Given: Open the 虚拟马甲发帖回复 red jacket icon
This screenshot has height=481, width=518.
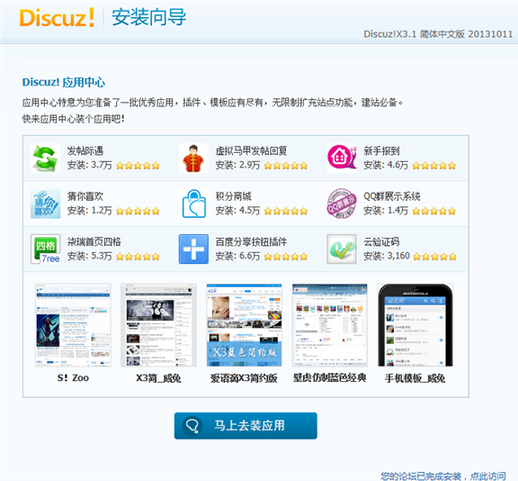Looking at the screenshot, I should tap(194, 158).
